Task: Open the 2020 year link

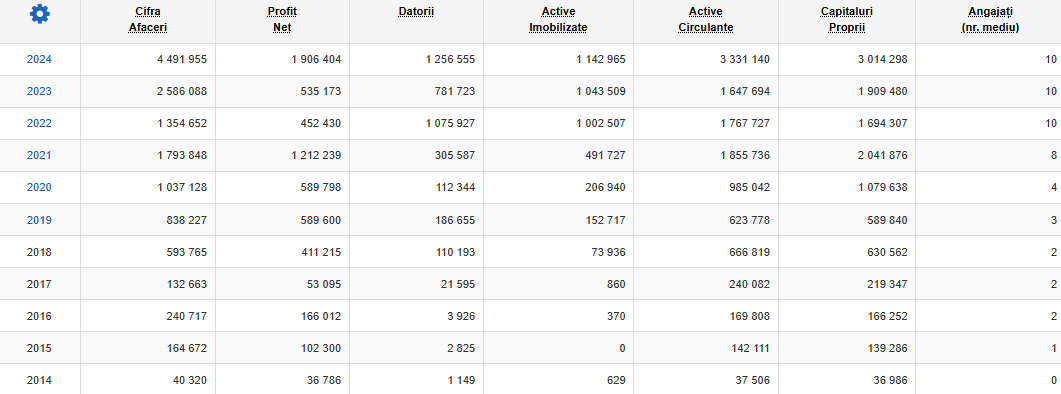Action: pos(39,188)
